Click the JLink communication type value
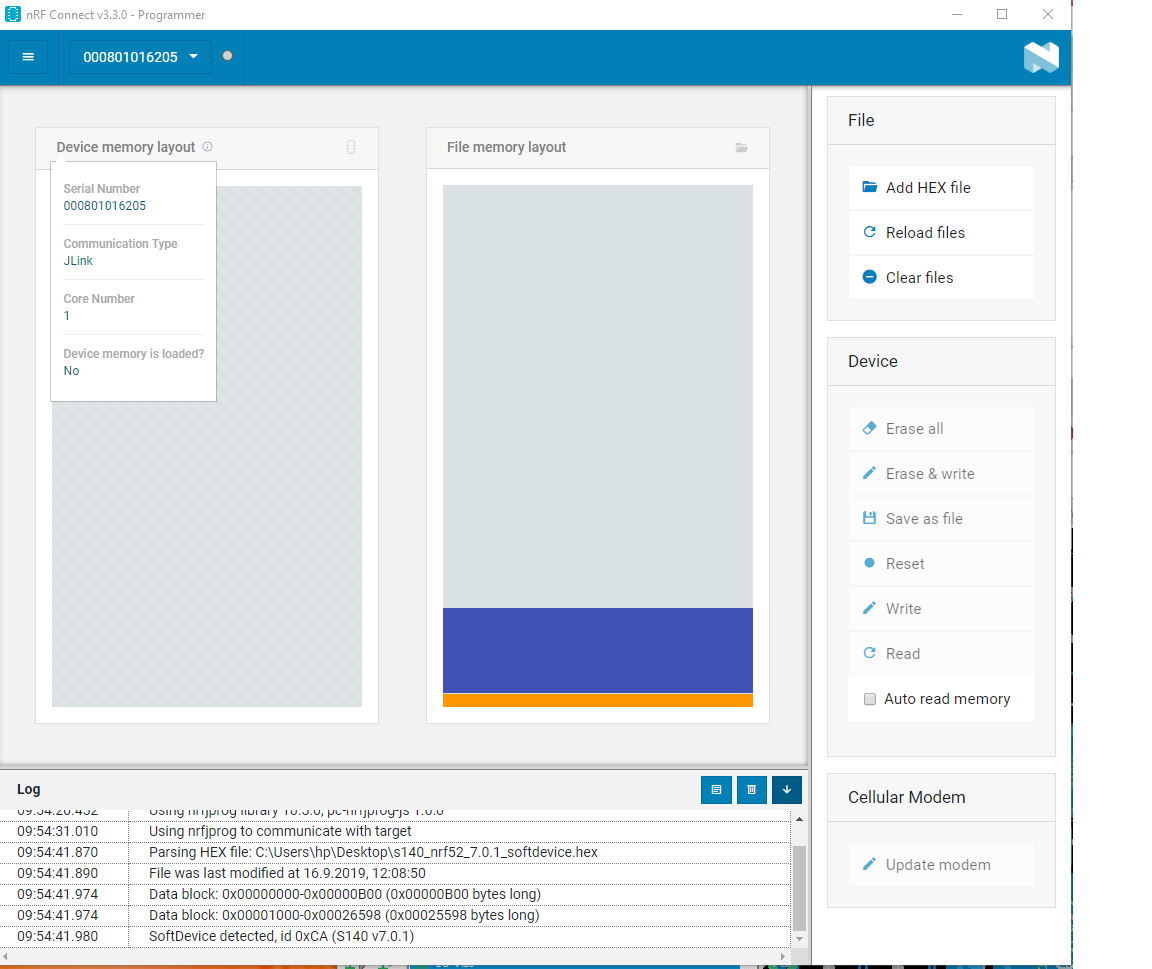 [x=78, y=261]
